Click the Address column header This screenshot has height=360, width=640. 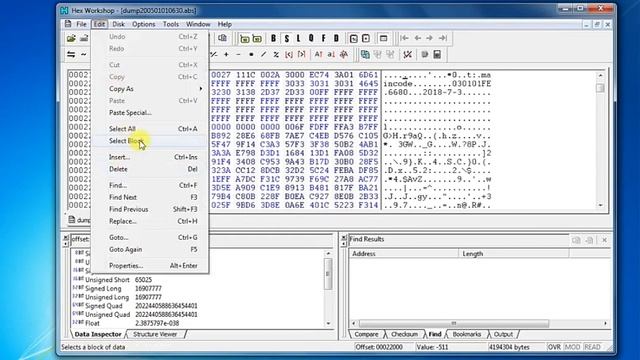point(404,253)
